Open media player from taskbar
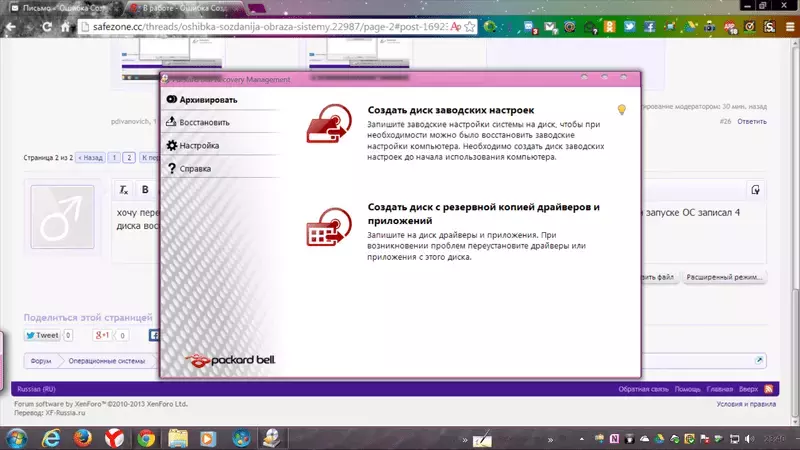This screenshot has width=800, height=450. pos(208,438)
